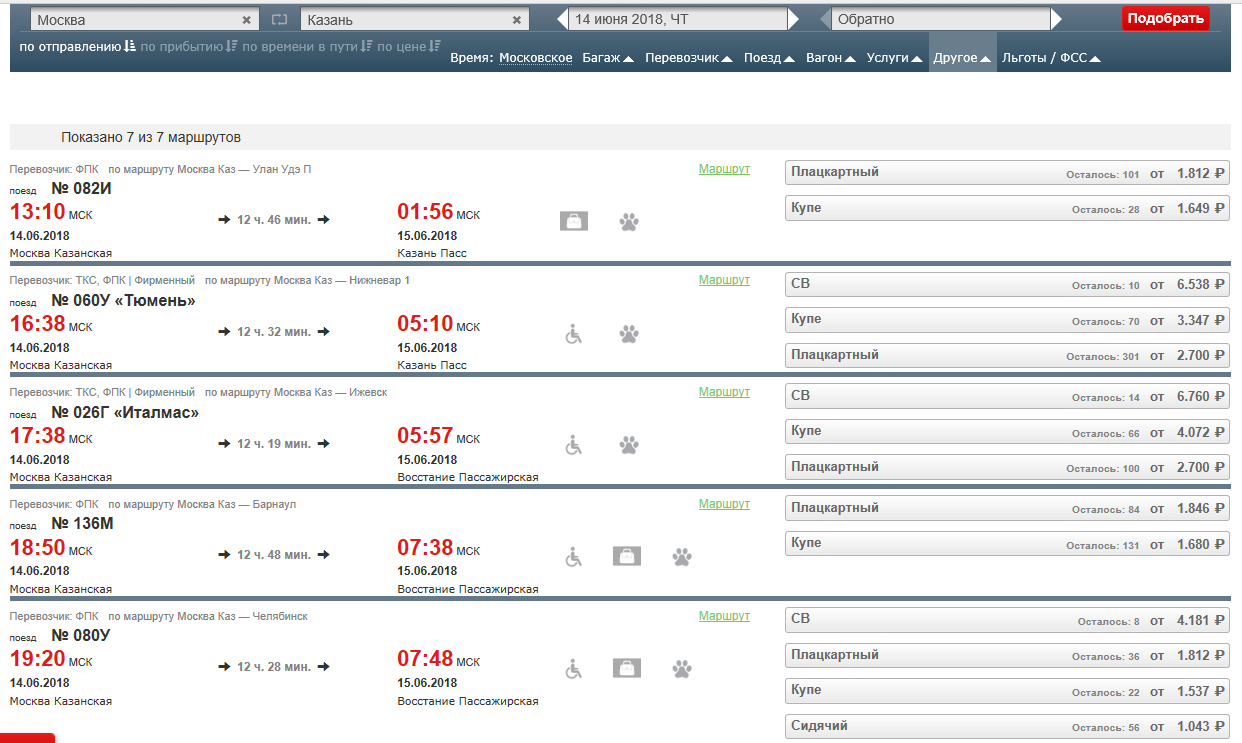The width and height of the screenshot is (1242, 743).
Task: Select СВ for train 026Г at 6.760 ₽
Action: coord(1007,396)
